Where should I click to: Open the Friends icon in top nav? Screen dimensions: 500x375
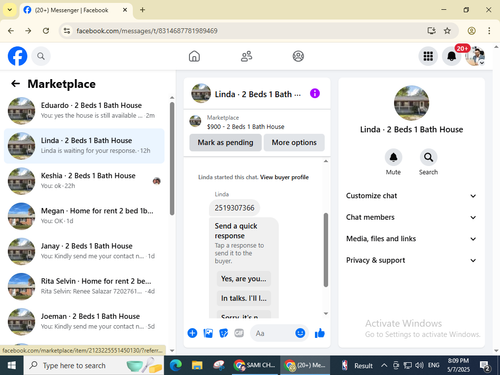(x=246, y=56)
